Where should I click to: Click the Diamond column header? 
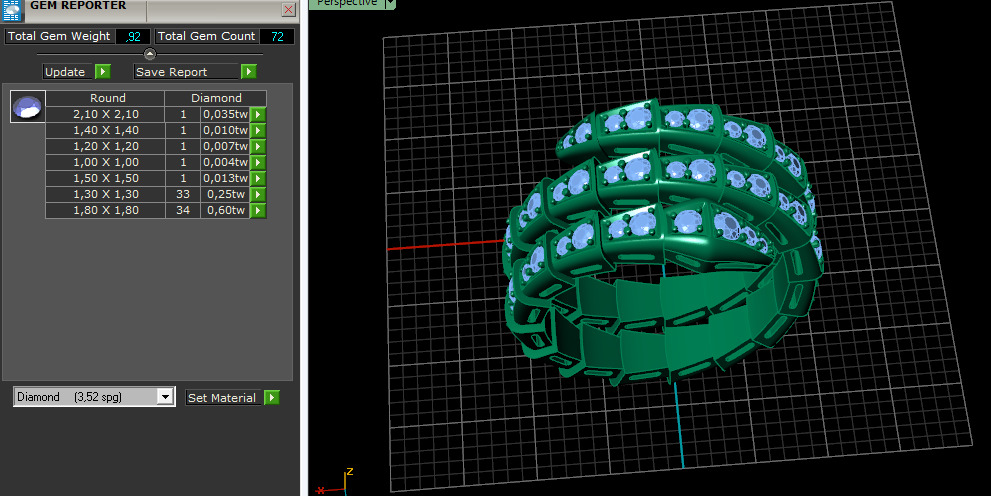pos(216,98)
